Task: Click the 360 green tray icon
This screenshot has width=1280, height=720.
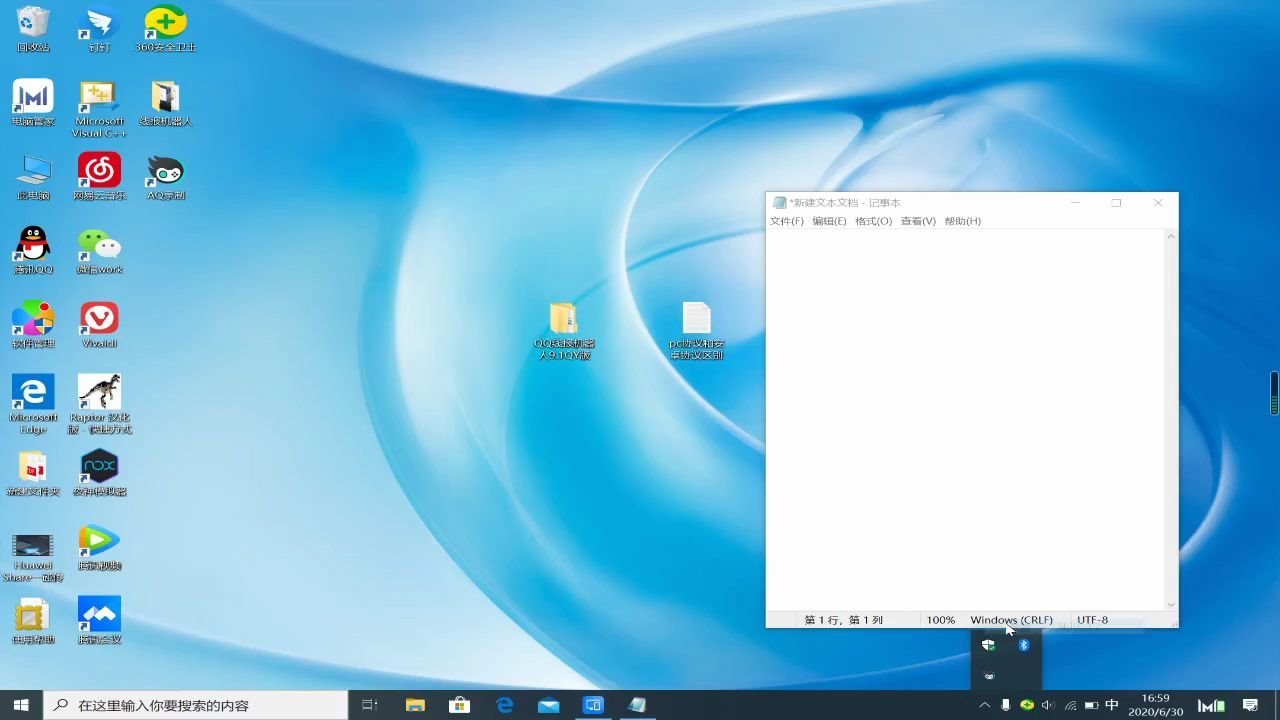Action: [x=1027, y=705]
